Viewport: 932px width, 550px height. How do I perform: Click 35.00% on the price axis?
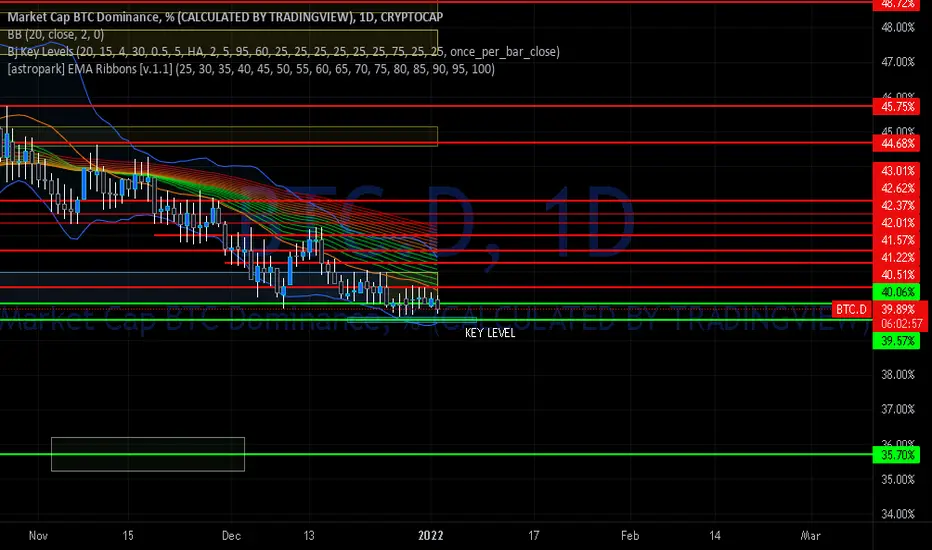[x=898, y=479]
